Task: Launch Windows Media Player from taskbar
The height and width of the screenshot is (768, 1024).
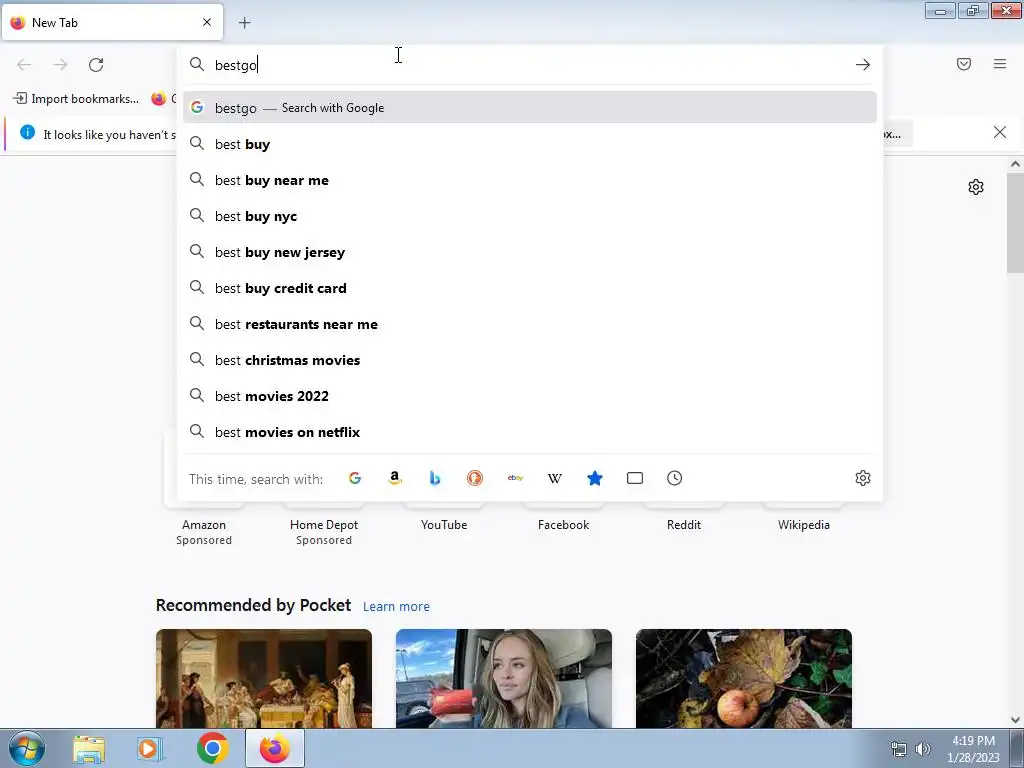Action: point(150,748)
